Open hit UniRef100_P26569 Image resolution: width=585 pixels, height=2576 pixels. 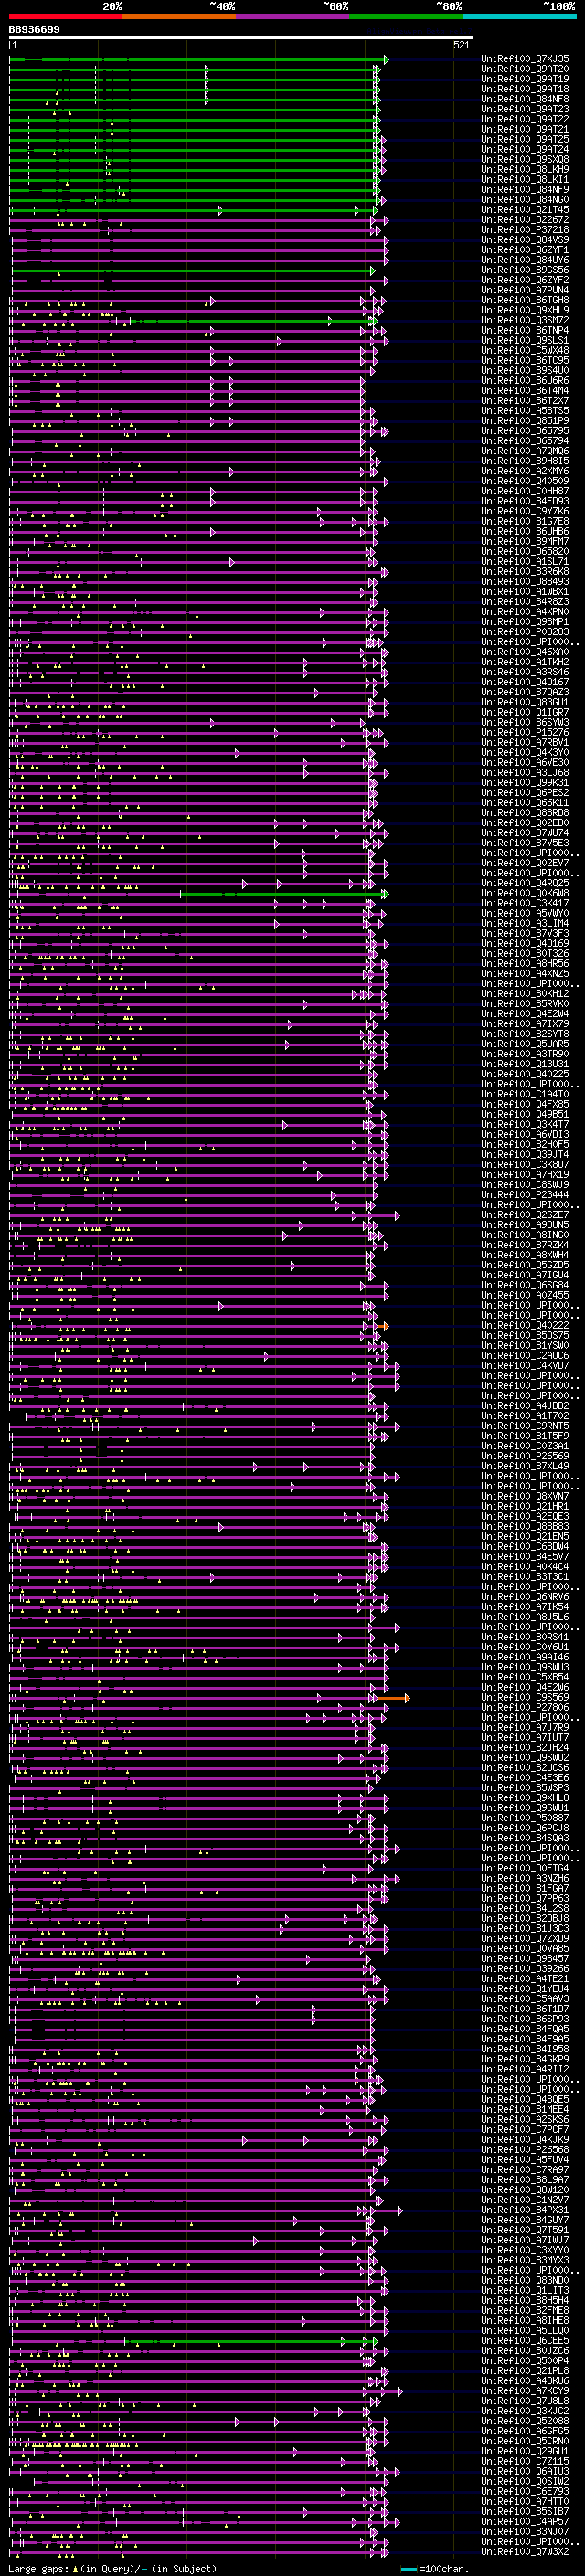(525, 1456)
